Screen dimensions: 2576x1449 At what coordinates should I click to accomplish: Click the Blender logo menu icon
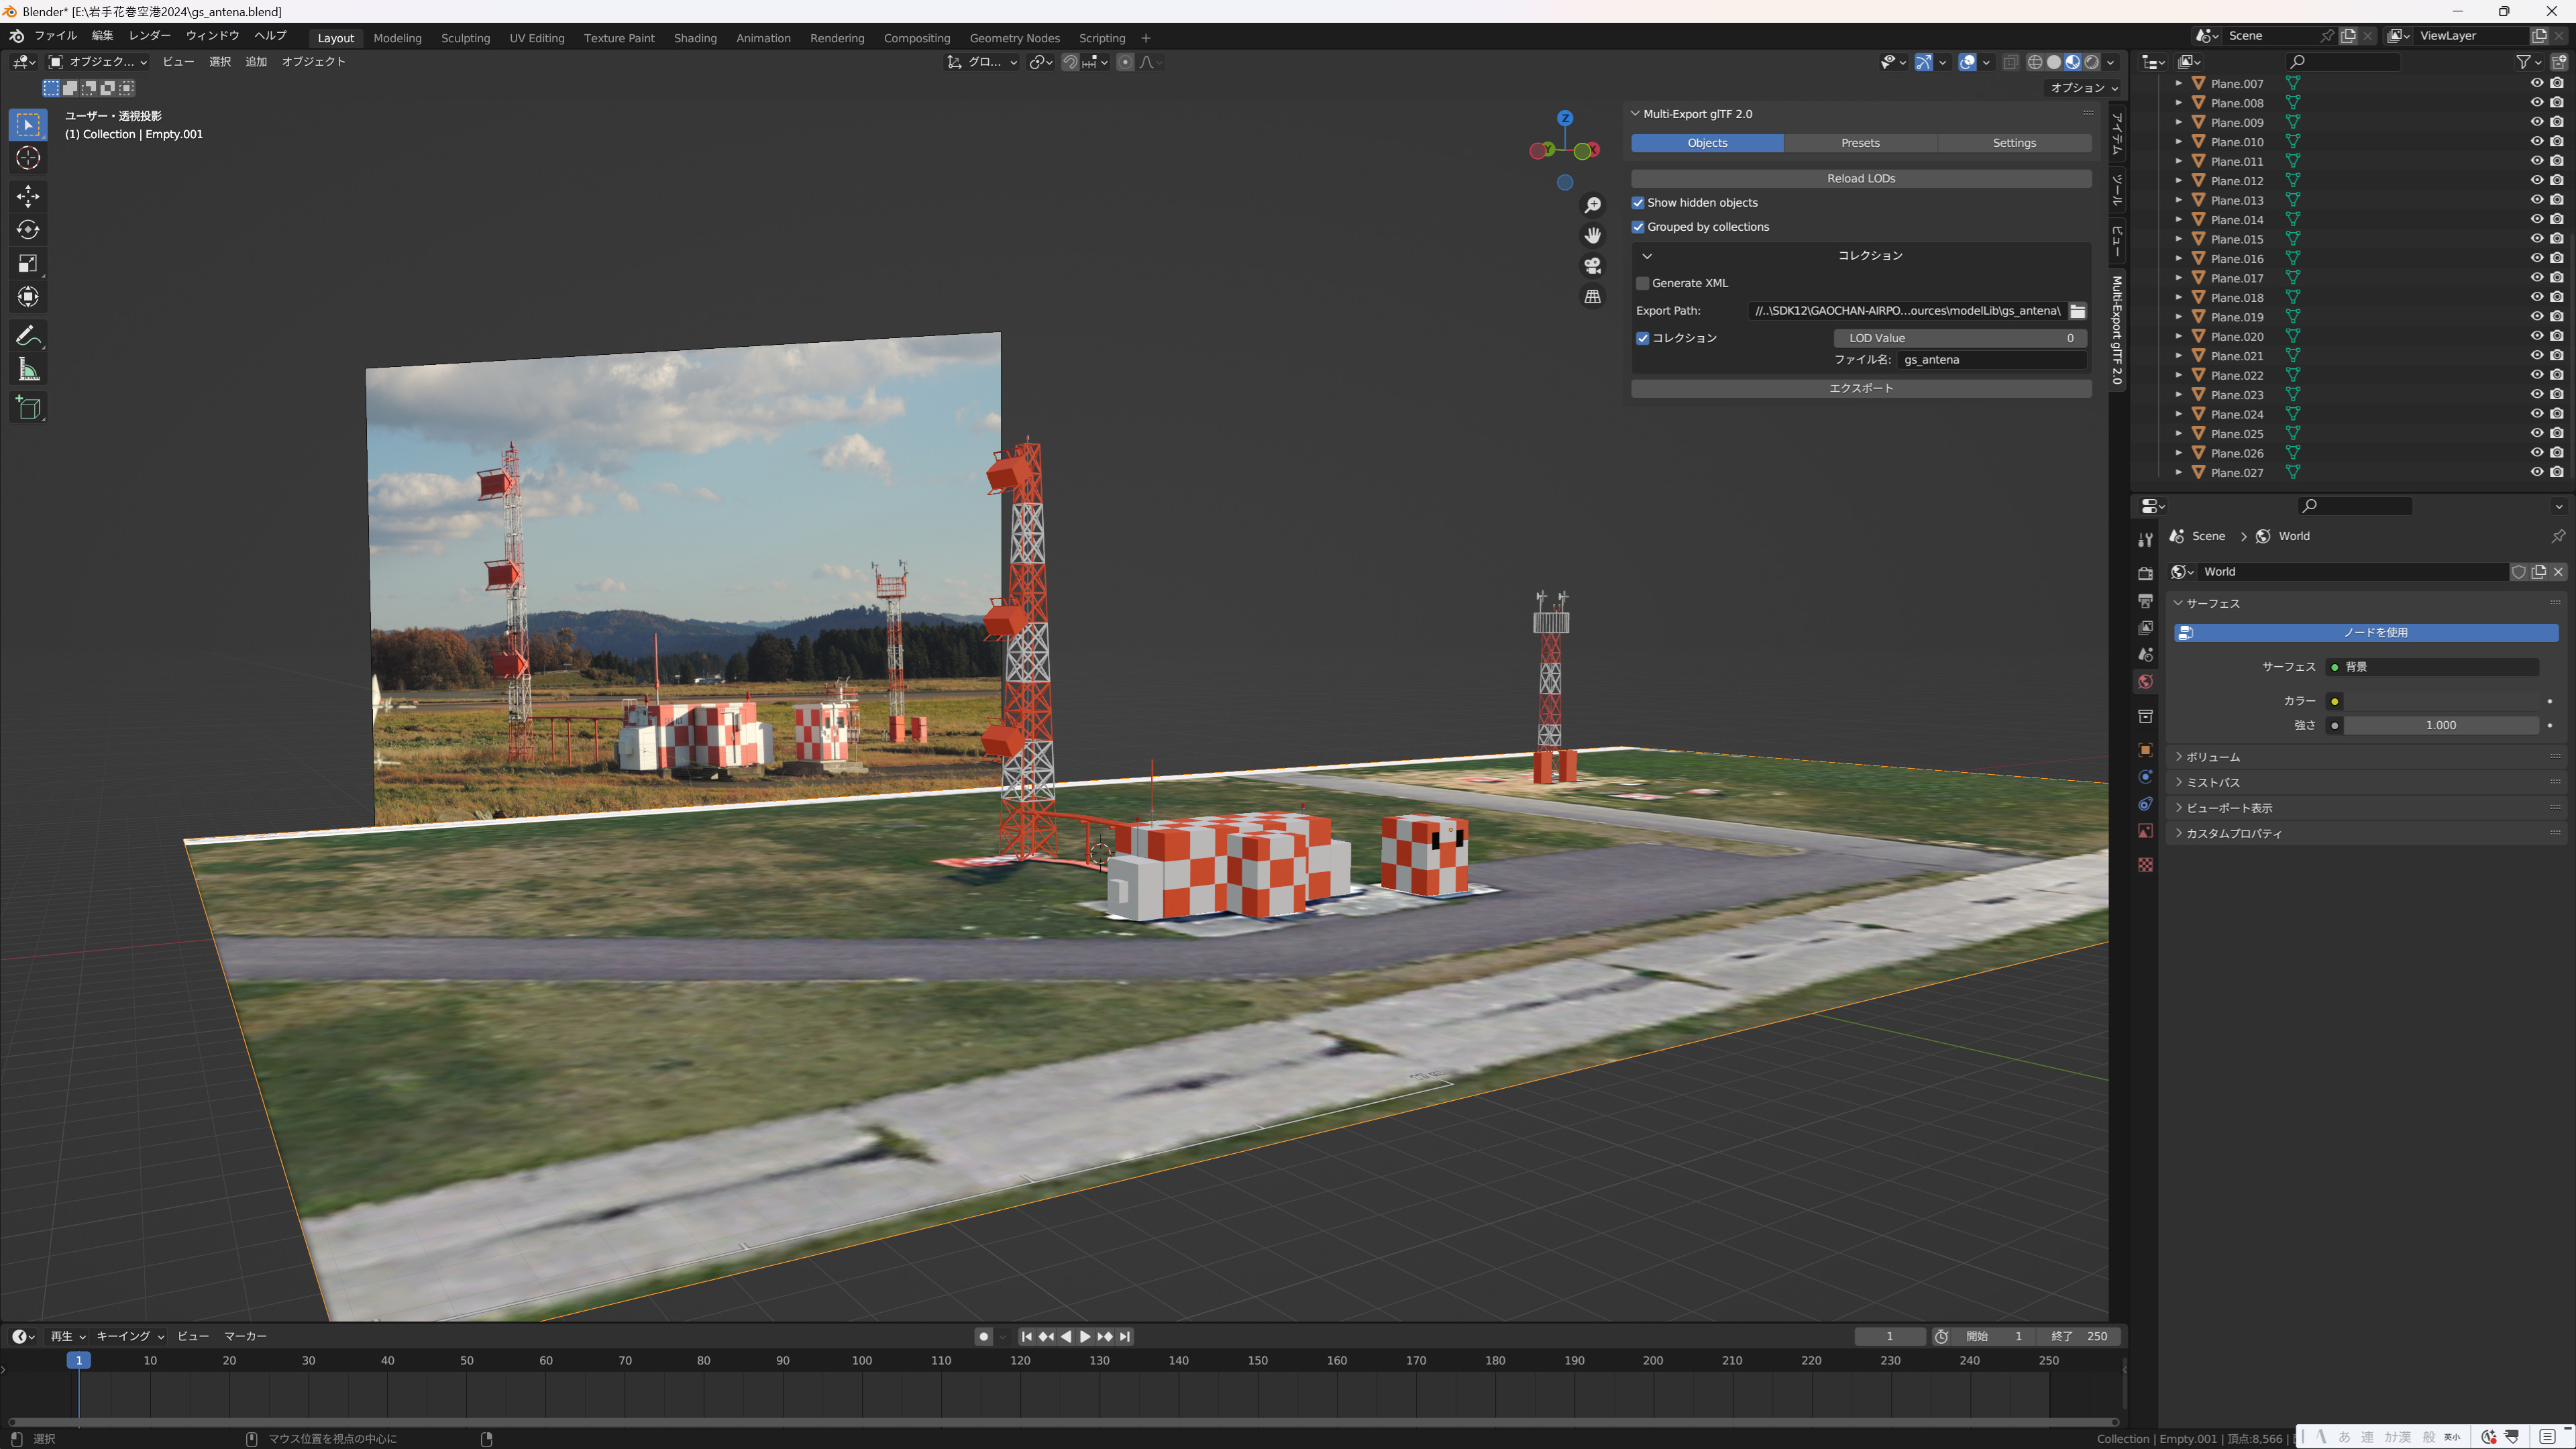click(x=17, y=36)
